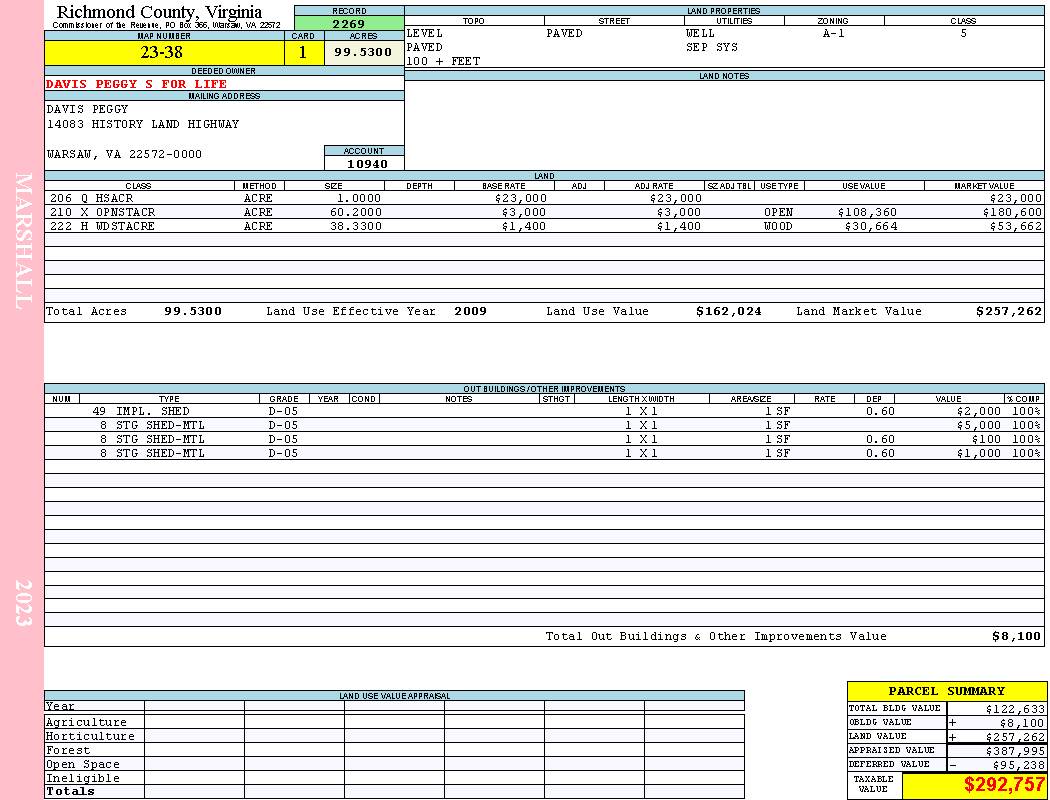This screenshot has height=800, width=1050.
Task: Click the appraised value $387,995
Action: tap(1015, 751)
